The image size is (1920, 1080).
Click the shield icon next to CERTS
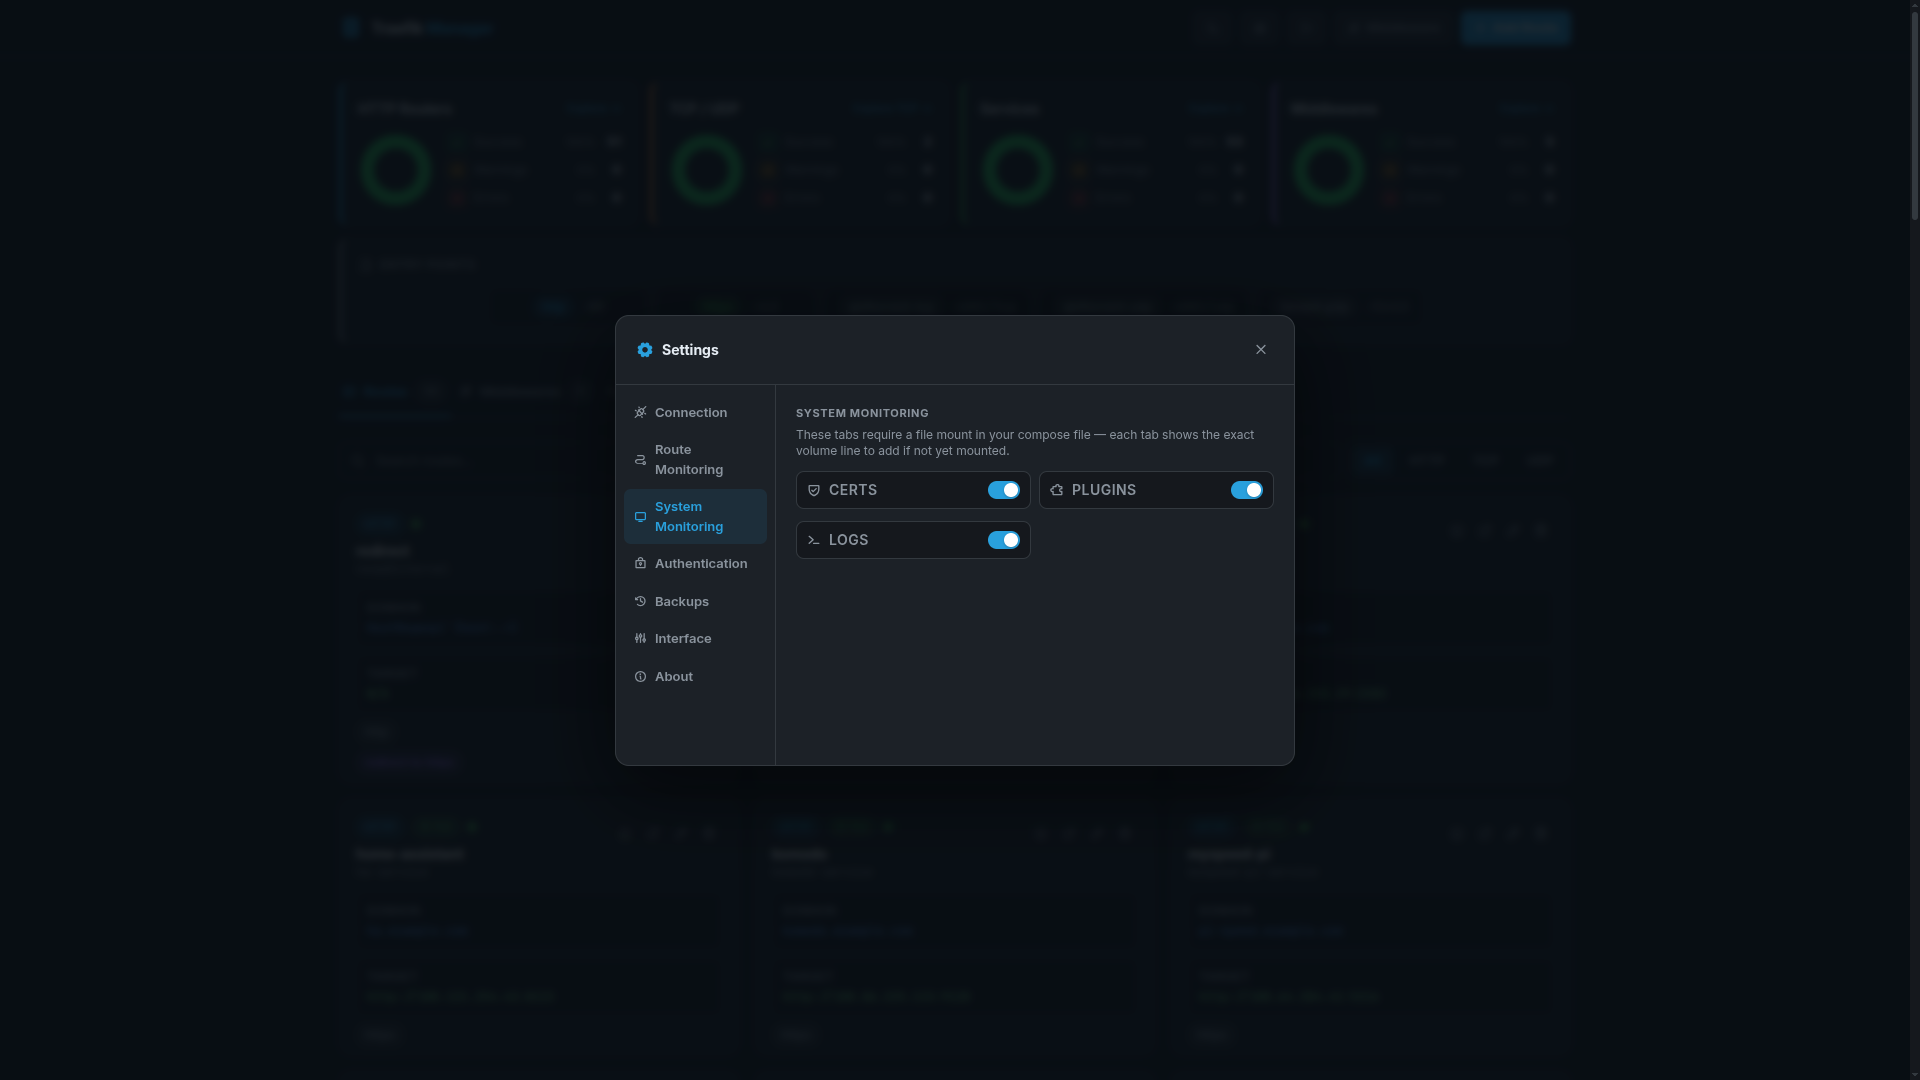click(x=813, y=490)
